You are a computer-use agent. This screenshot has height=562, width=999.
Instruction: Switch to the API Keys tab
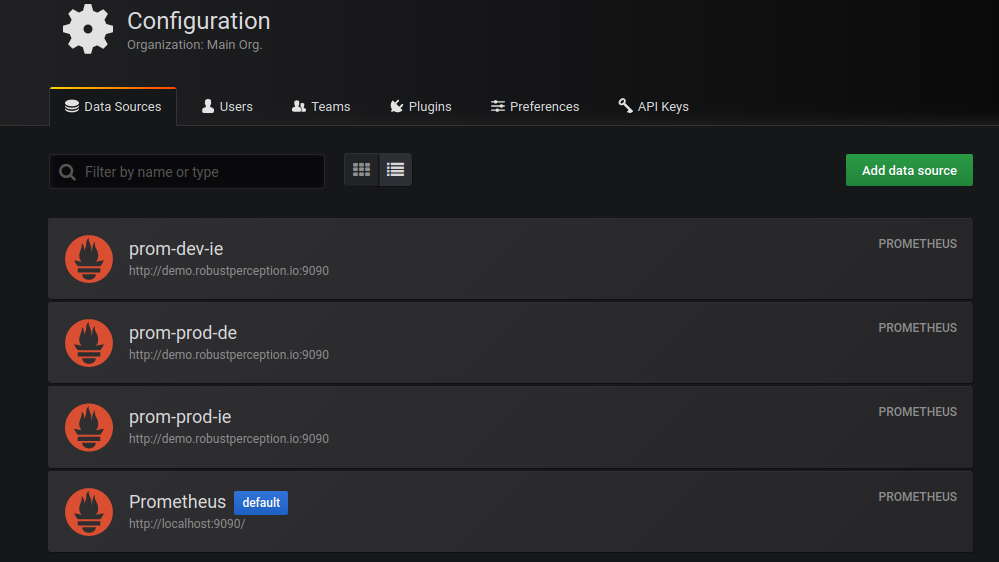click(653, 106)
